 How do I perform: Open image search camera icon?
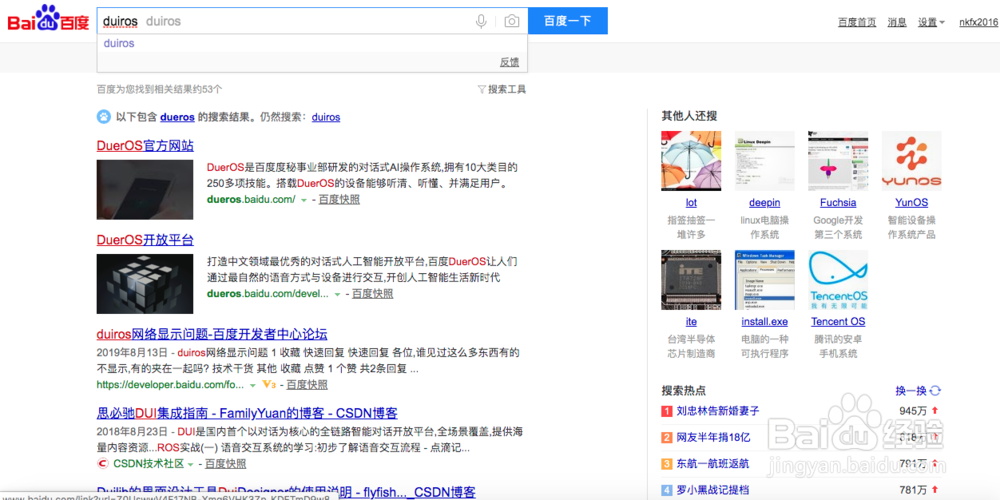coord(511,21)
